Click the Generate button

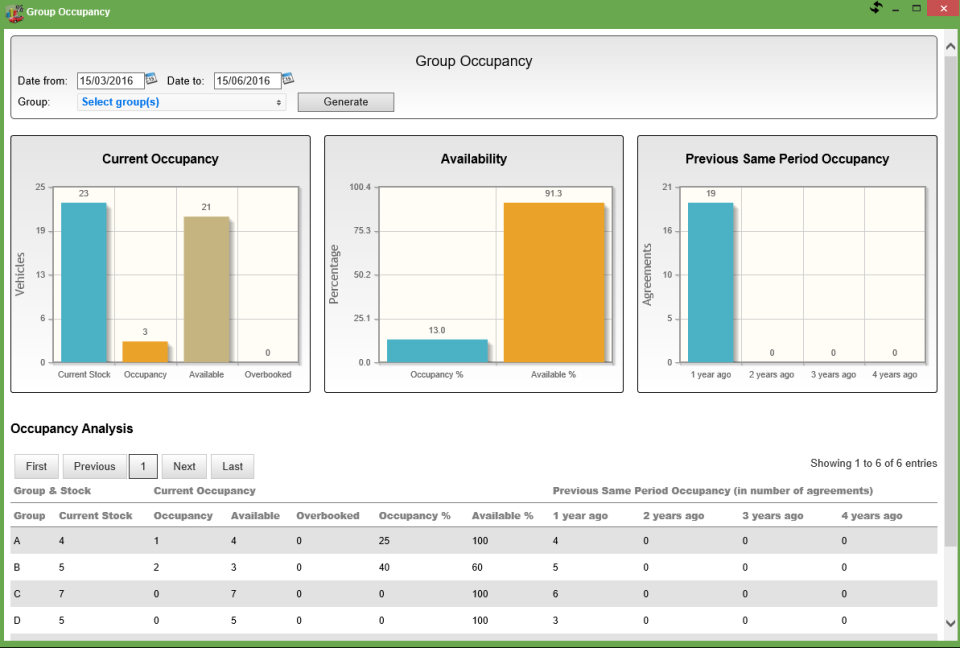[x=346, y=102]
